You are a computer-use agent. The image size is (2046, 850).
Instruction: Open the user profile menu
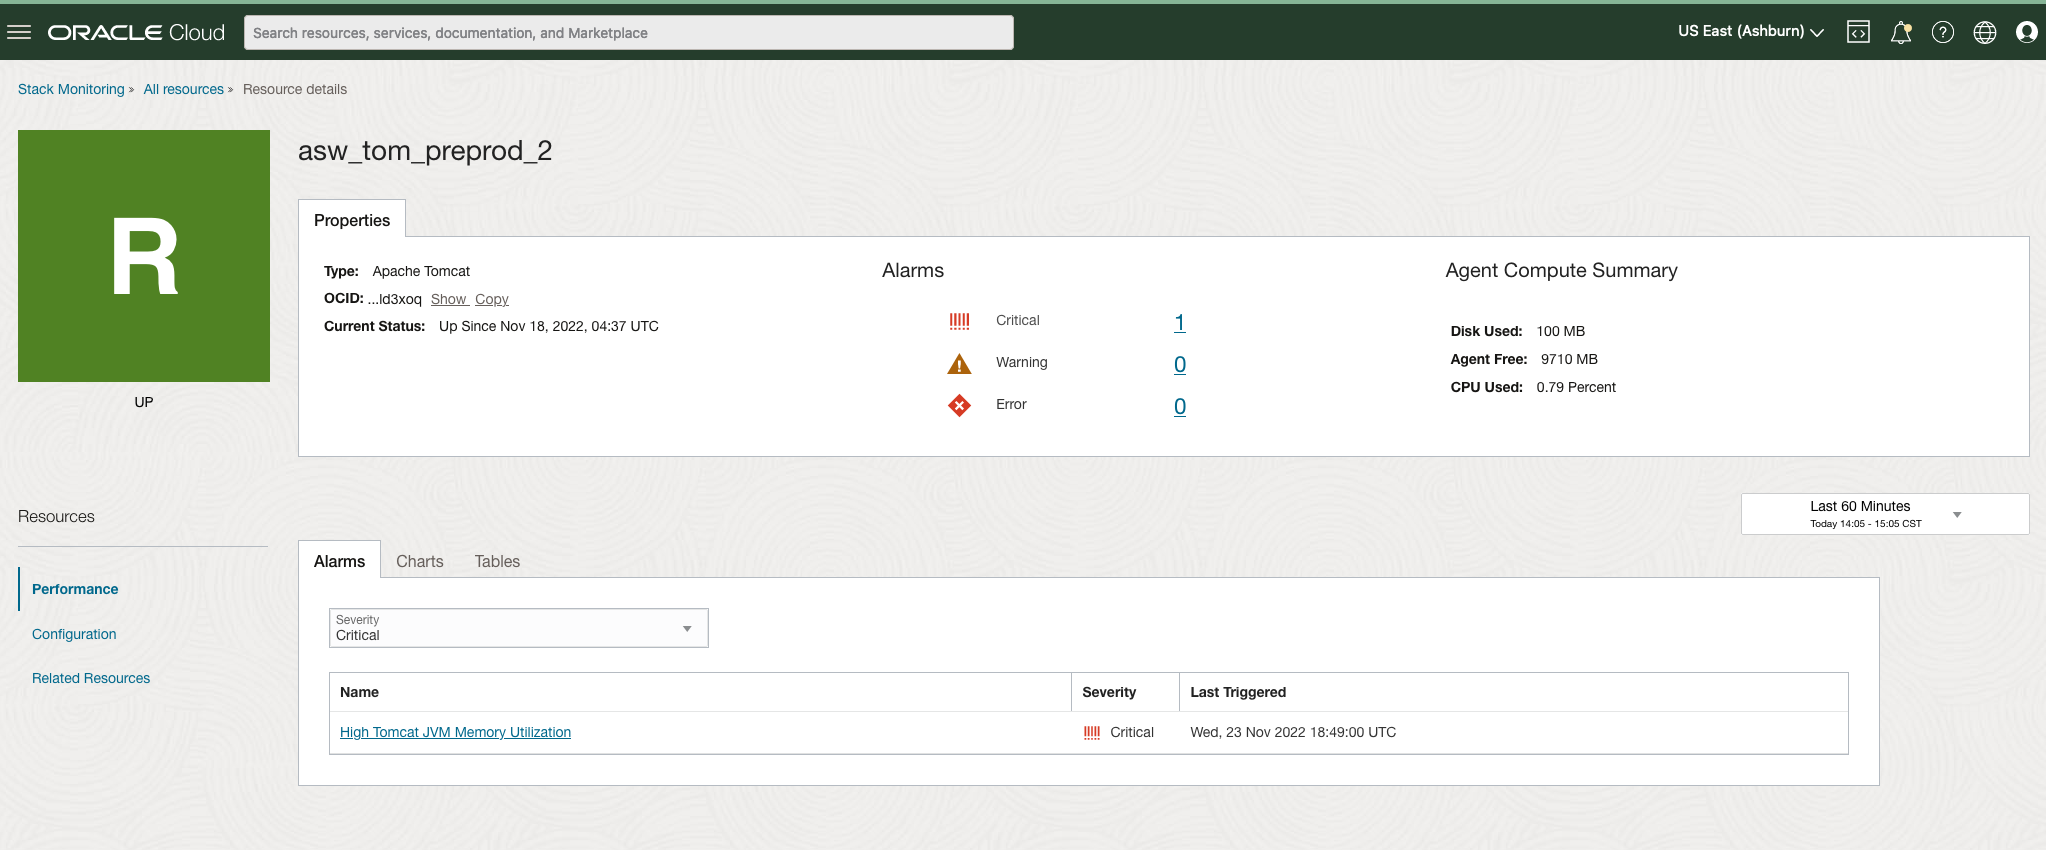(x=2027, y=32)
